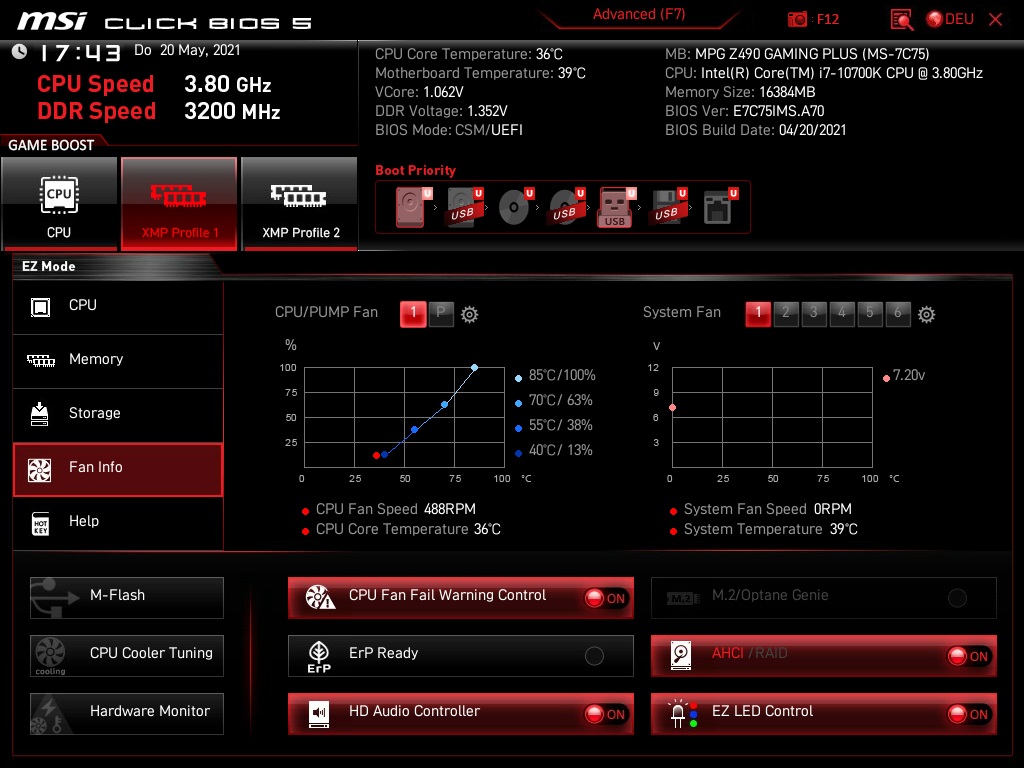Click the 85°C/100% fan curve point

475,368
